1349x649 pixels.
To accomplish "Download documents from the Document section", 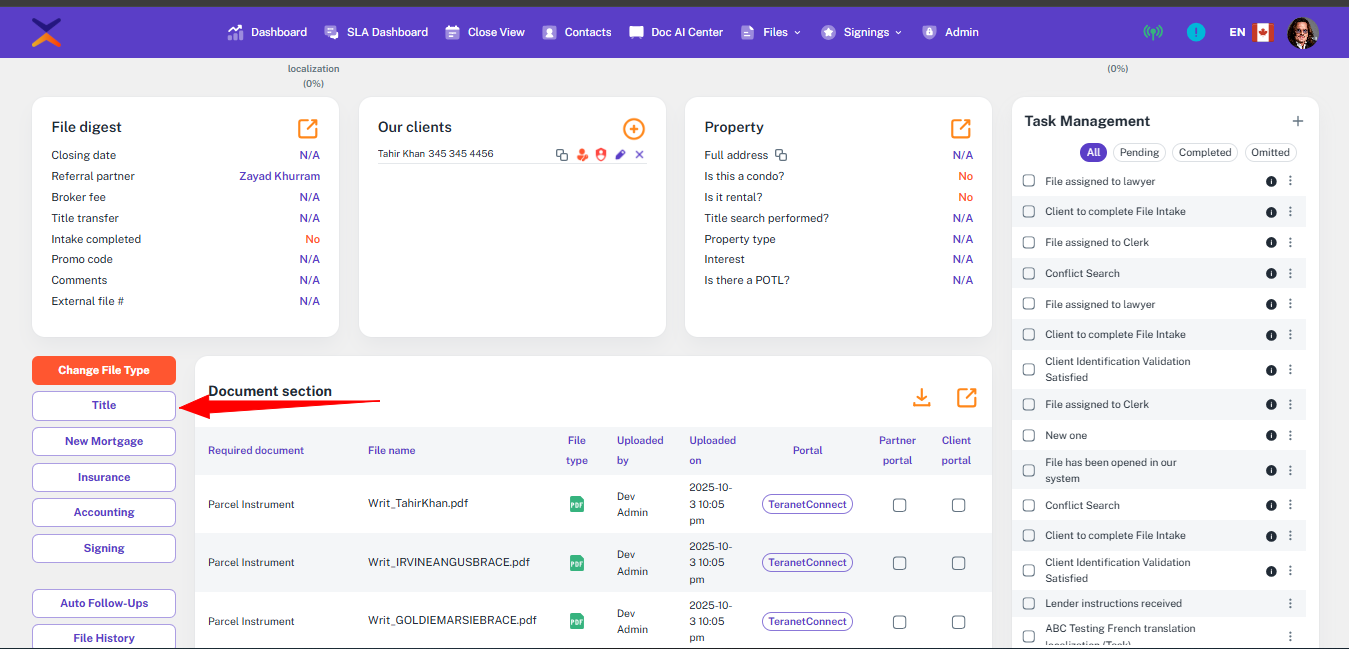I will point(922,397).
